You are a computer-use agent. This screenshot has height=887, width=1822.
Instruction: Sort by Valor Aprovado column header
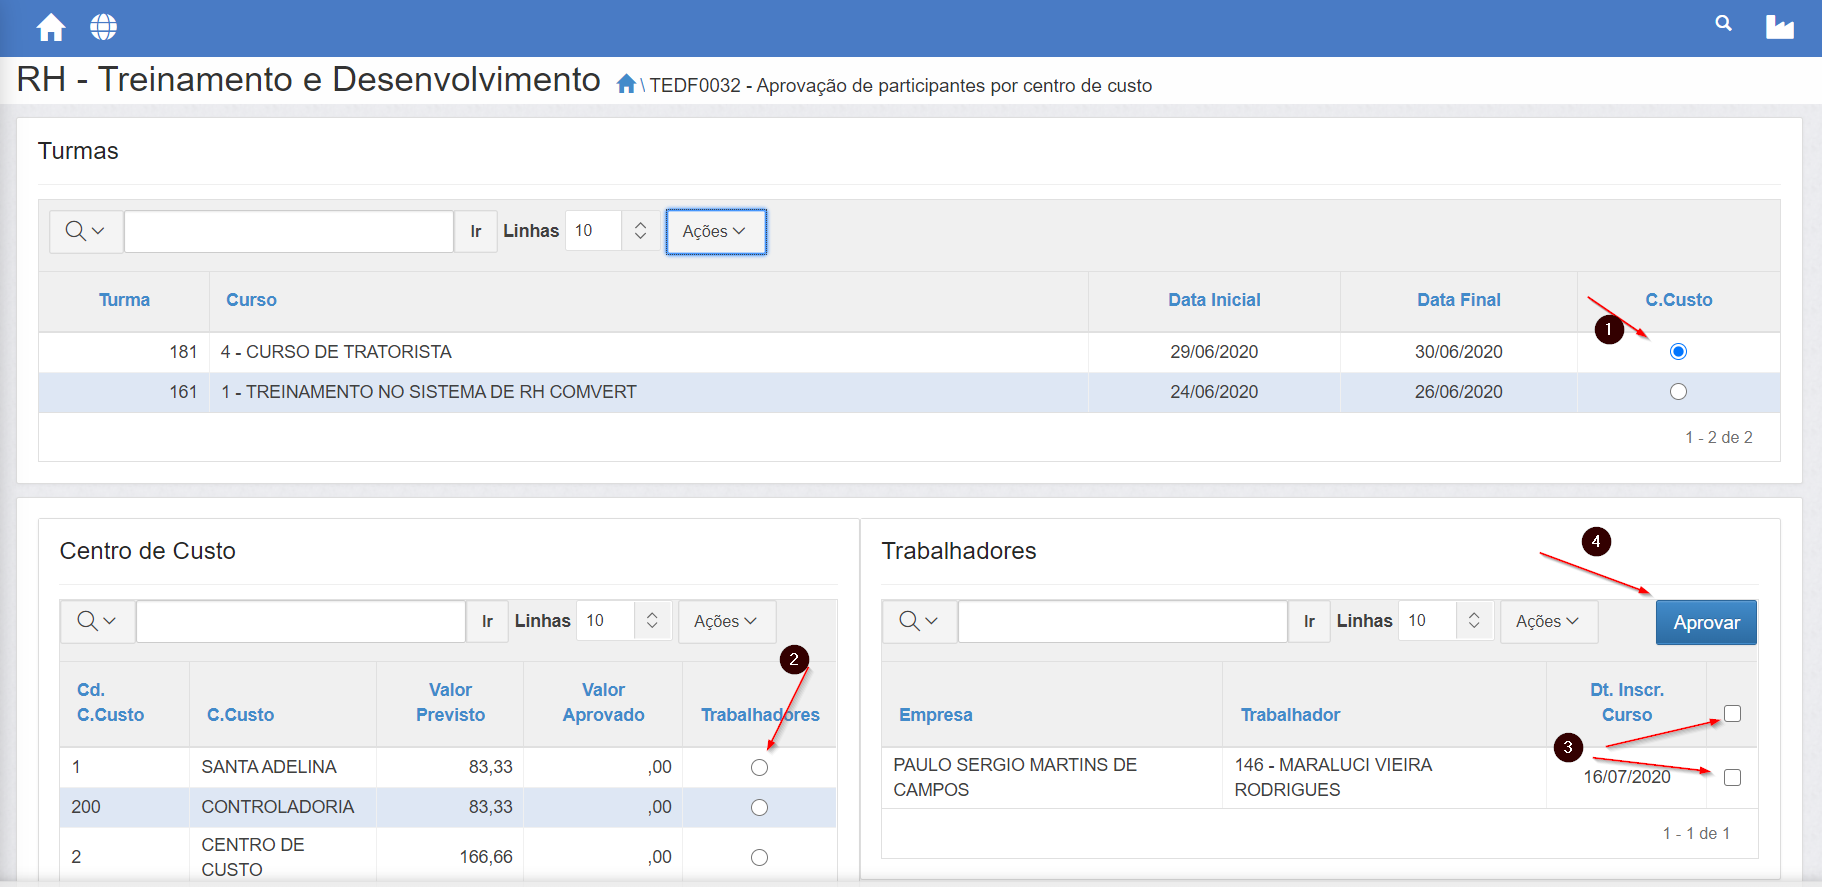[603, 702]
